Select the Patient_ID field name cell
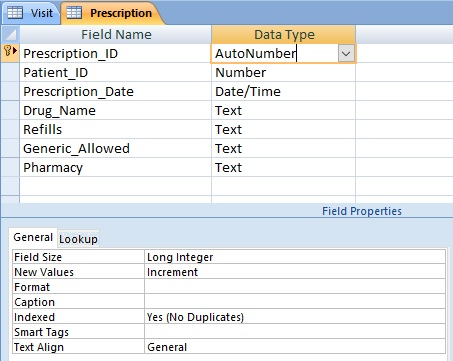The height and width of the screenshot is (361, 453). click(x=116, y=72)
